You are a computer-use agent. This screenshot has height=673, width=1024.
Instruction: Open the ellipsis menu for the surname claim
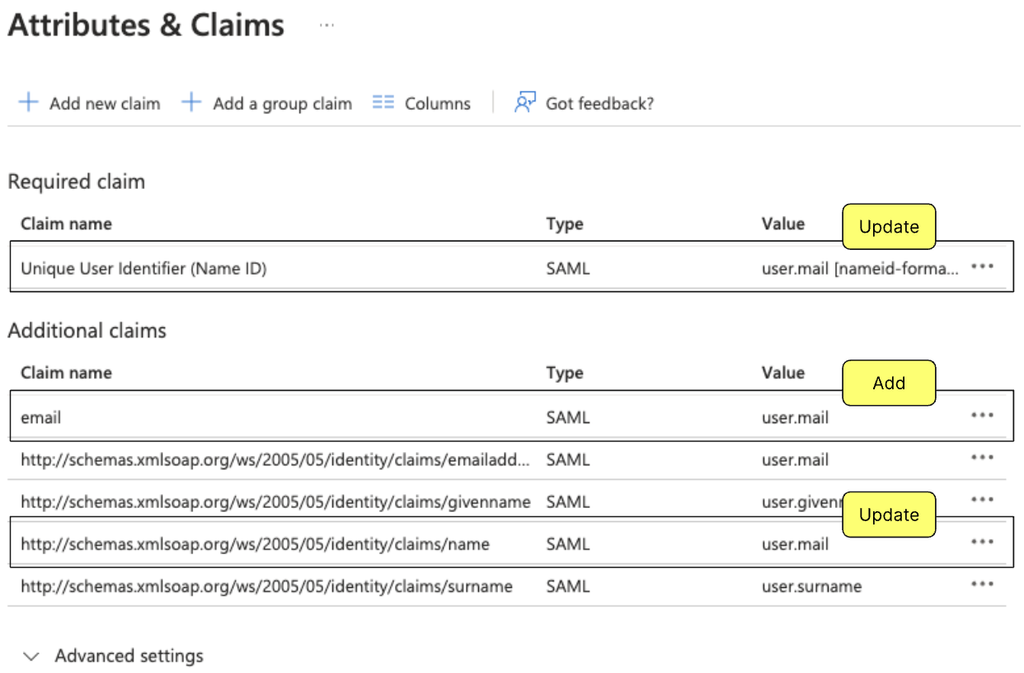982,586
